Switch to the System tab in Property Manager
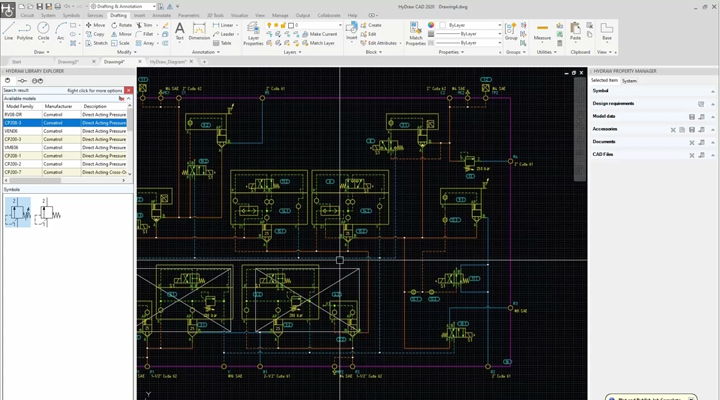The height and width of the screenshot is (400, 720). click(x=629, y=81)
